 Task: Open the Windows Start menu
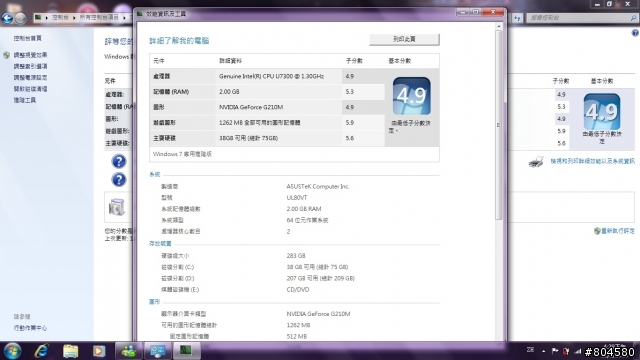tap(13, 351)
